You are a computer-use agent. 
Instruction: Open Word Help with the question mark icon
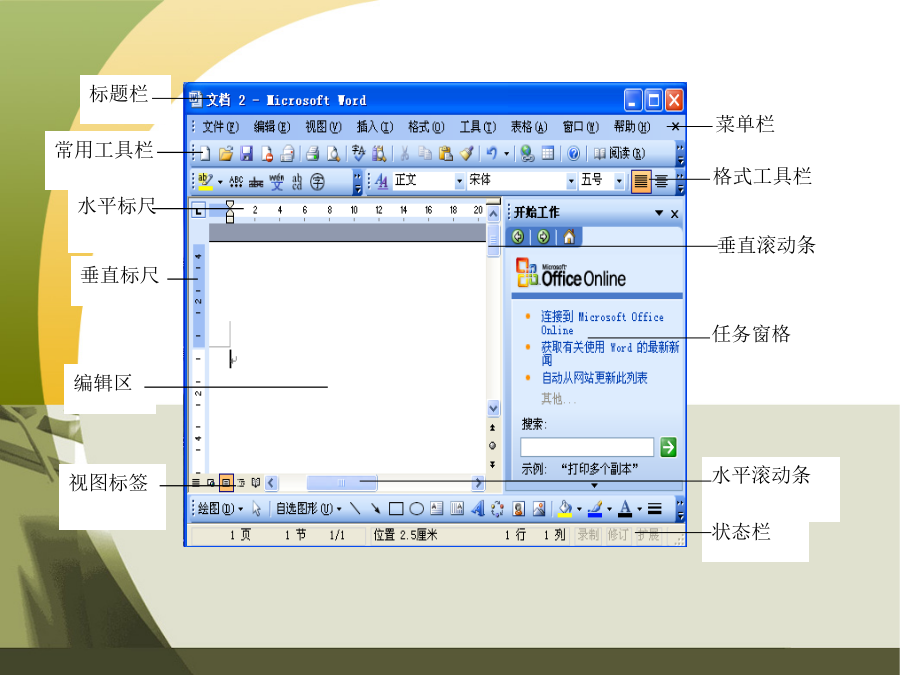coord(573,153)
